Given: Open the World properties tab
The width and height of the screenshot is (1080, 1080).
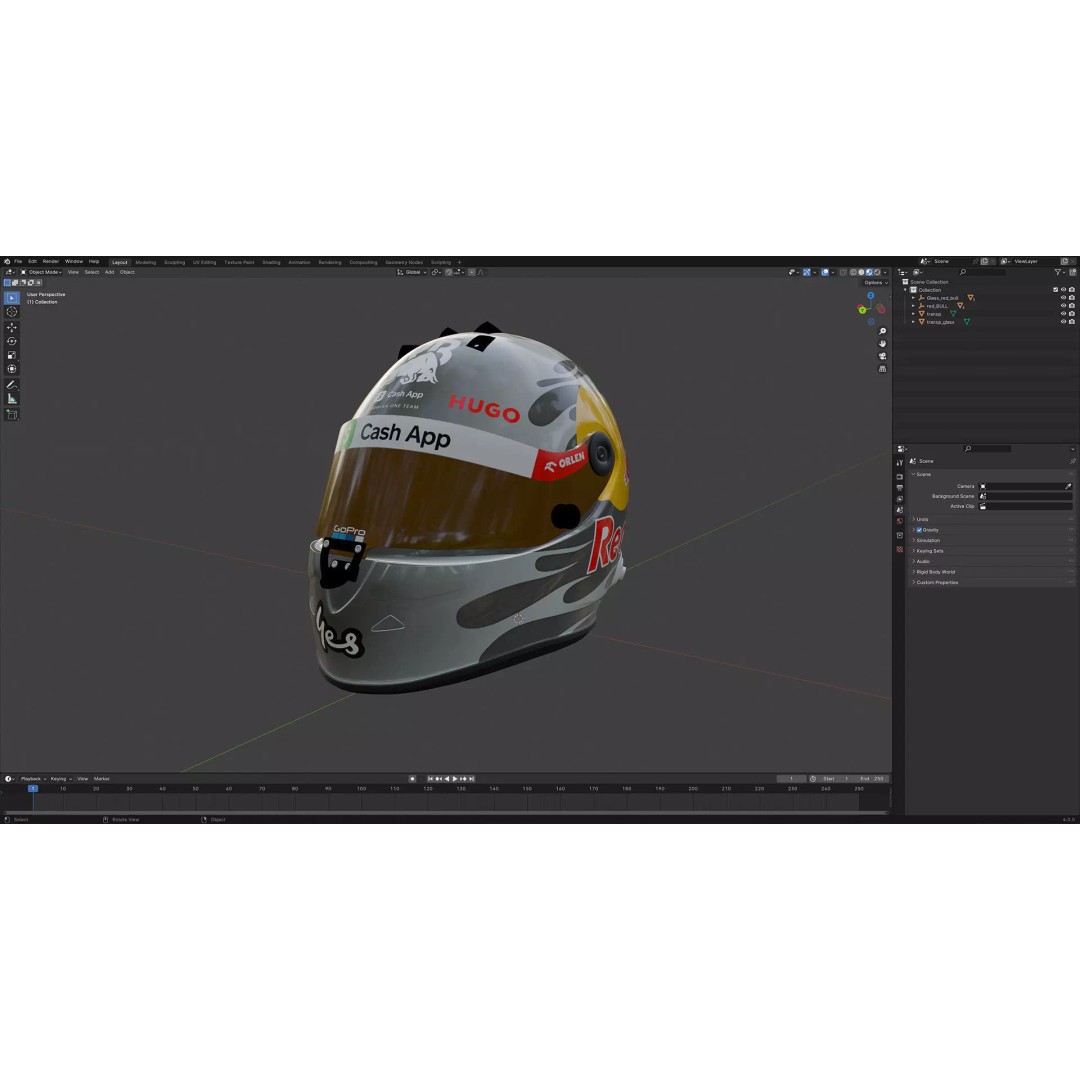Looking at the screenshot, I should (x=900, y=521).
